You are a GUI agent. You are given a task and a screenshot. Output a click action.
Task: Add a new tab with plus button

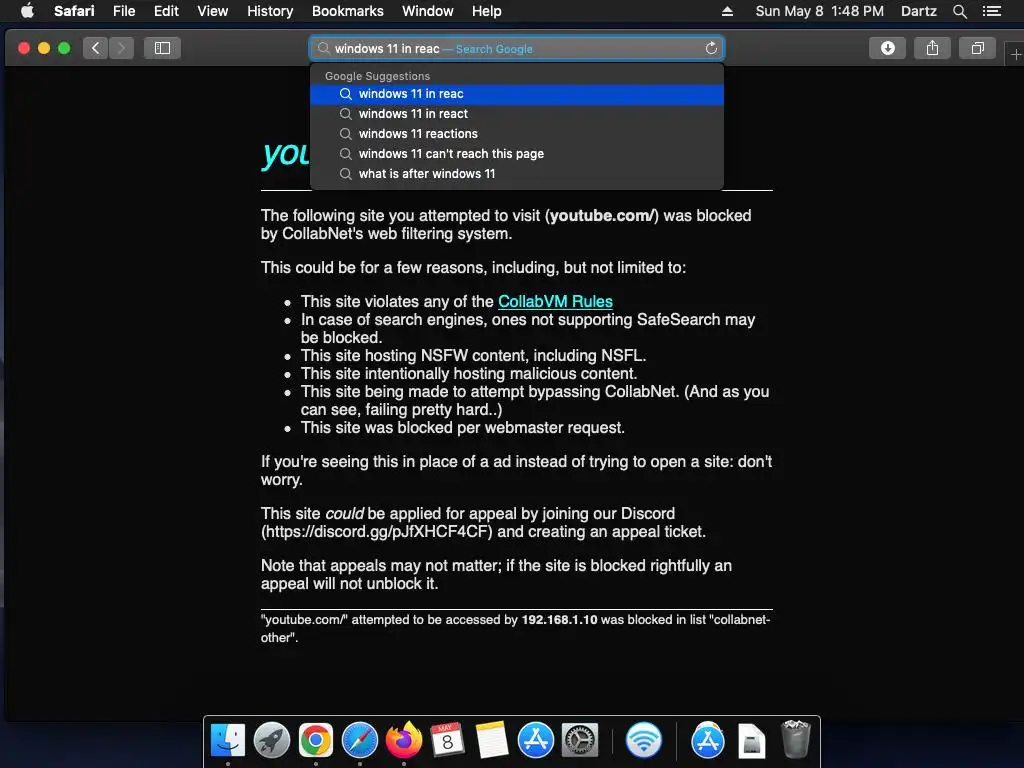pos(1016,55)
